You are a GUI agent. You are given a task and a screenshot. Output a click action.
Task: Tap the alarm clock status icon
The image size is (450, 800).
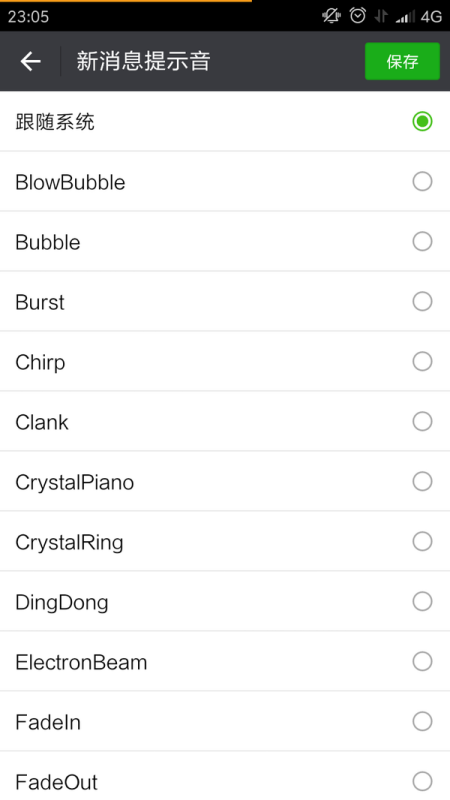pyautogui.click(x=358, y=16)
